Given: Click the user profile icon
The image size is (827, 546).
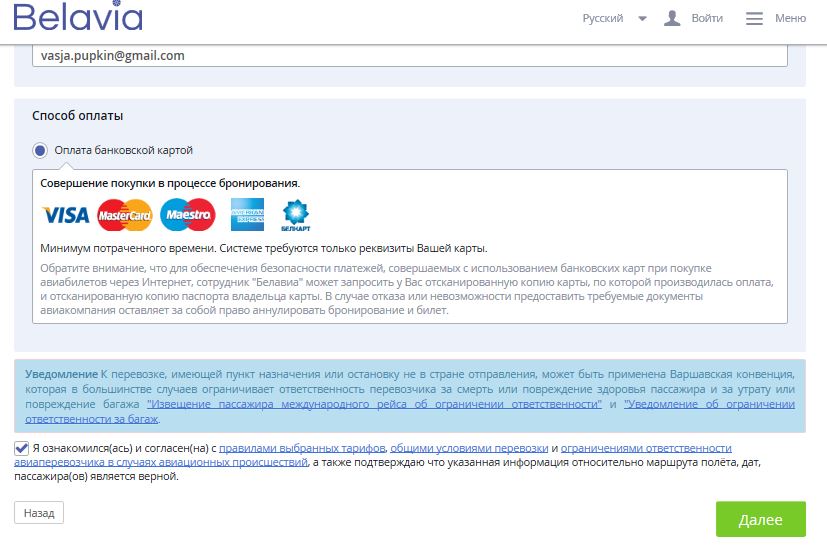Looking at the screenshot, I should (x=673, y=18).
